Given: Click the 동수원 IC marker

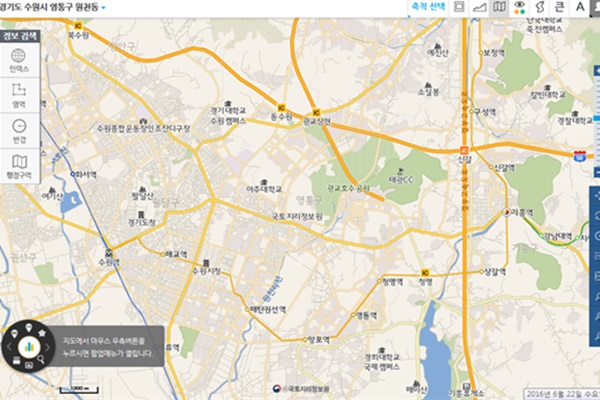Looking at the screenshot, I should click(282, 108).
